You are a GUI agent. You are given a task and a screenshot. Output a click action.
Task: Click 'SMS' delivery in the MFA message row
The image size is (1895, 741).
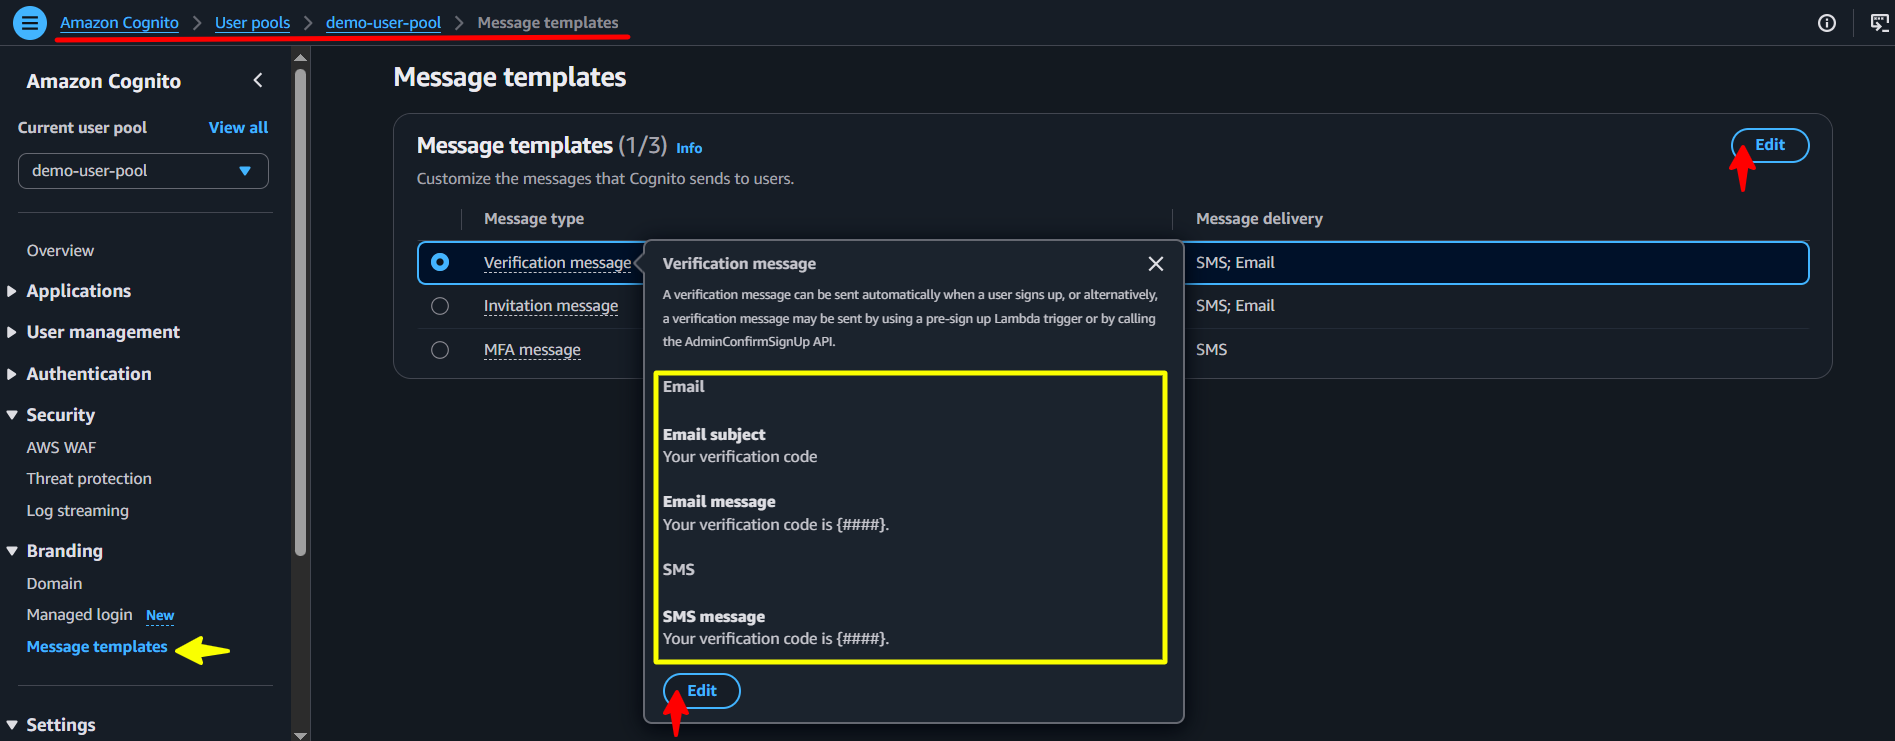coord(1211,350)
